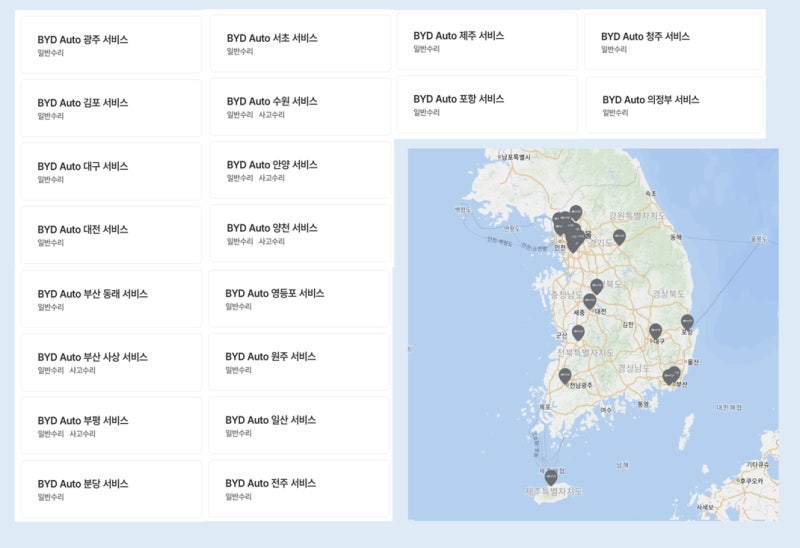Open the BYD Auto 안양 서비스 card
800x548 pixels.
point(301,170)
